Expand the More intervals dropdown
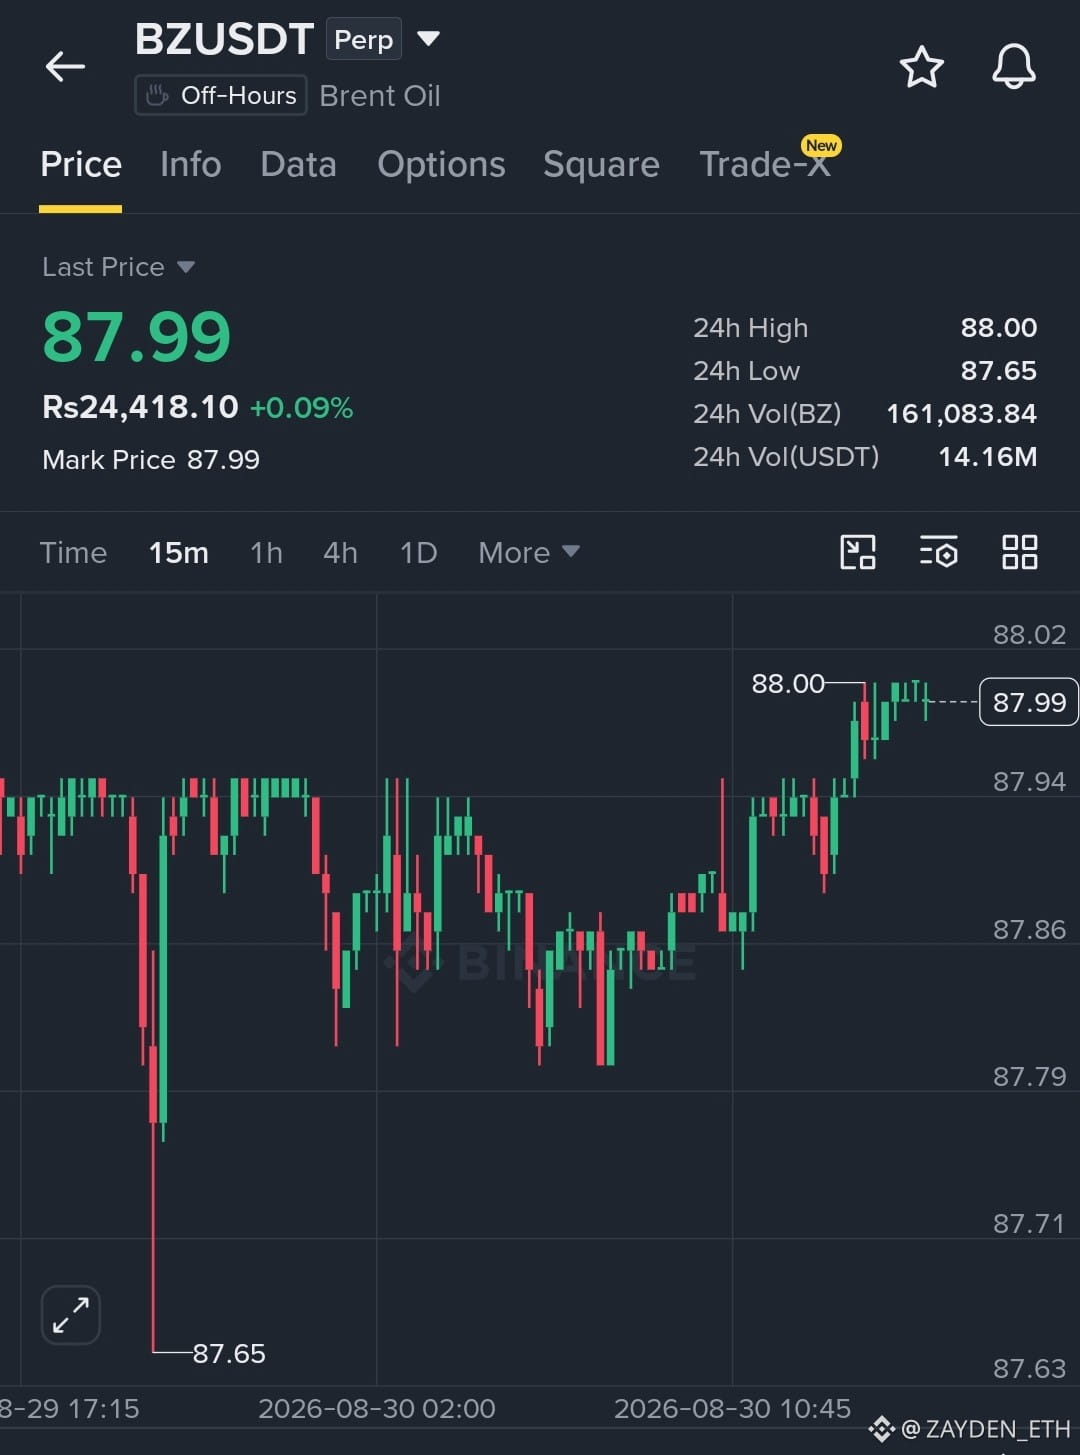 point(528,552)
